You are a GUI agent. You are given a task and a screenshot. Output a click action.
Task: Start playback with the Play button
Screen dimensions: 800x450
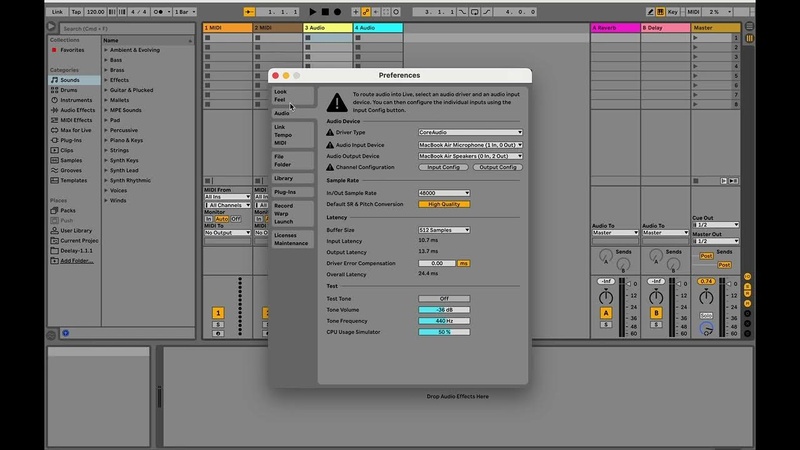pyautogui.click(x=312, y=11)
